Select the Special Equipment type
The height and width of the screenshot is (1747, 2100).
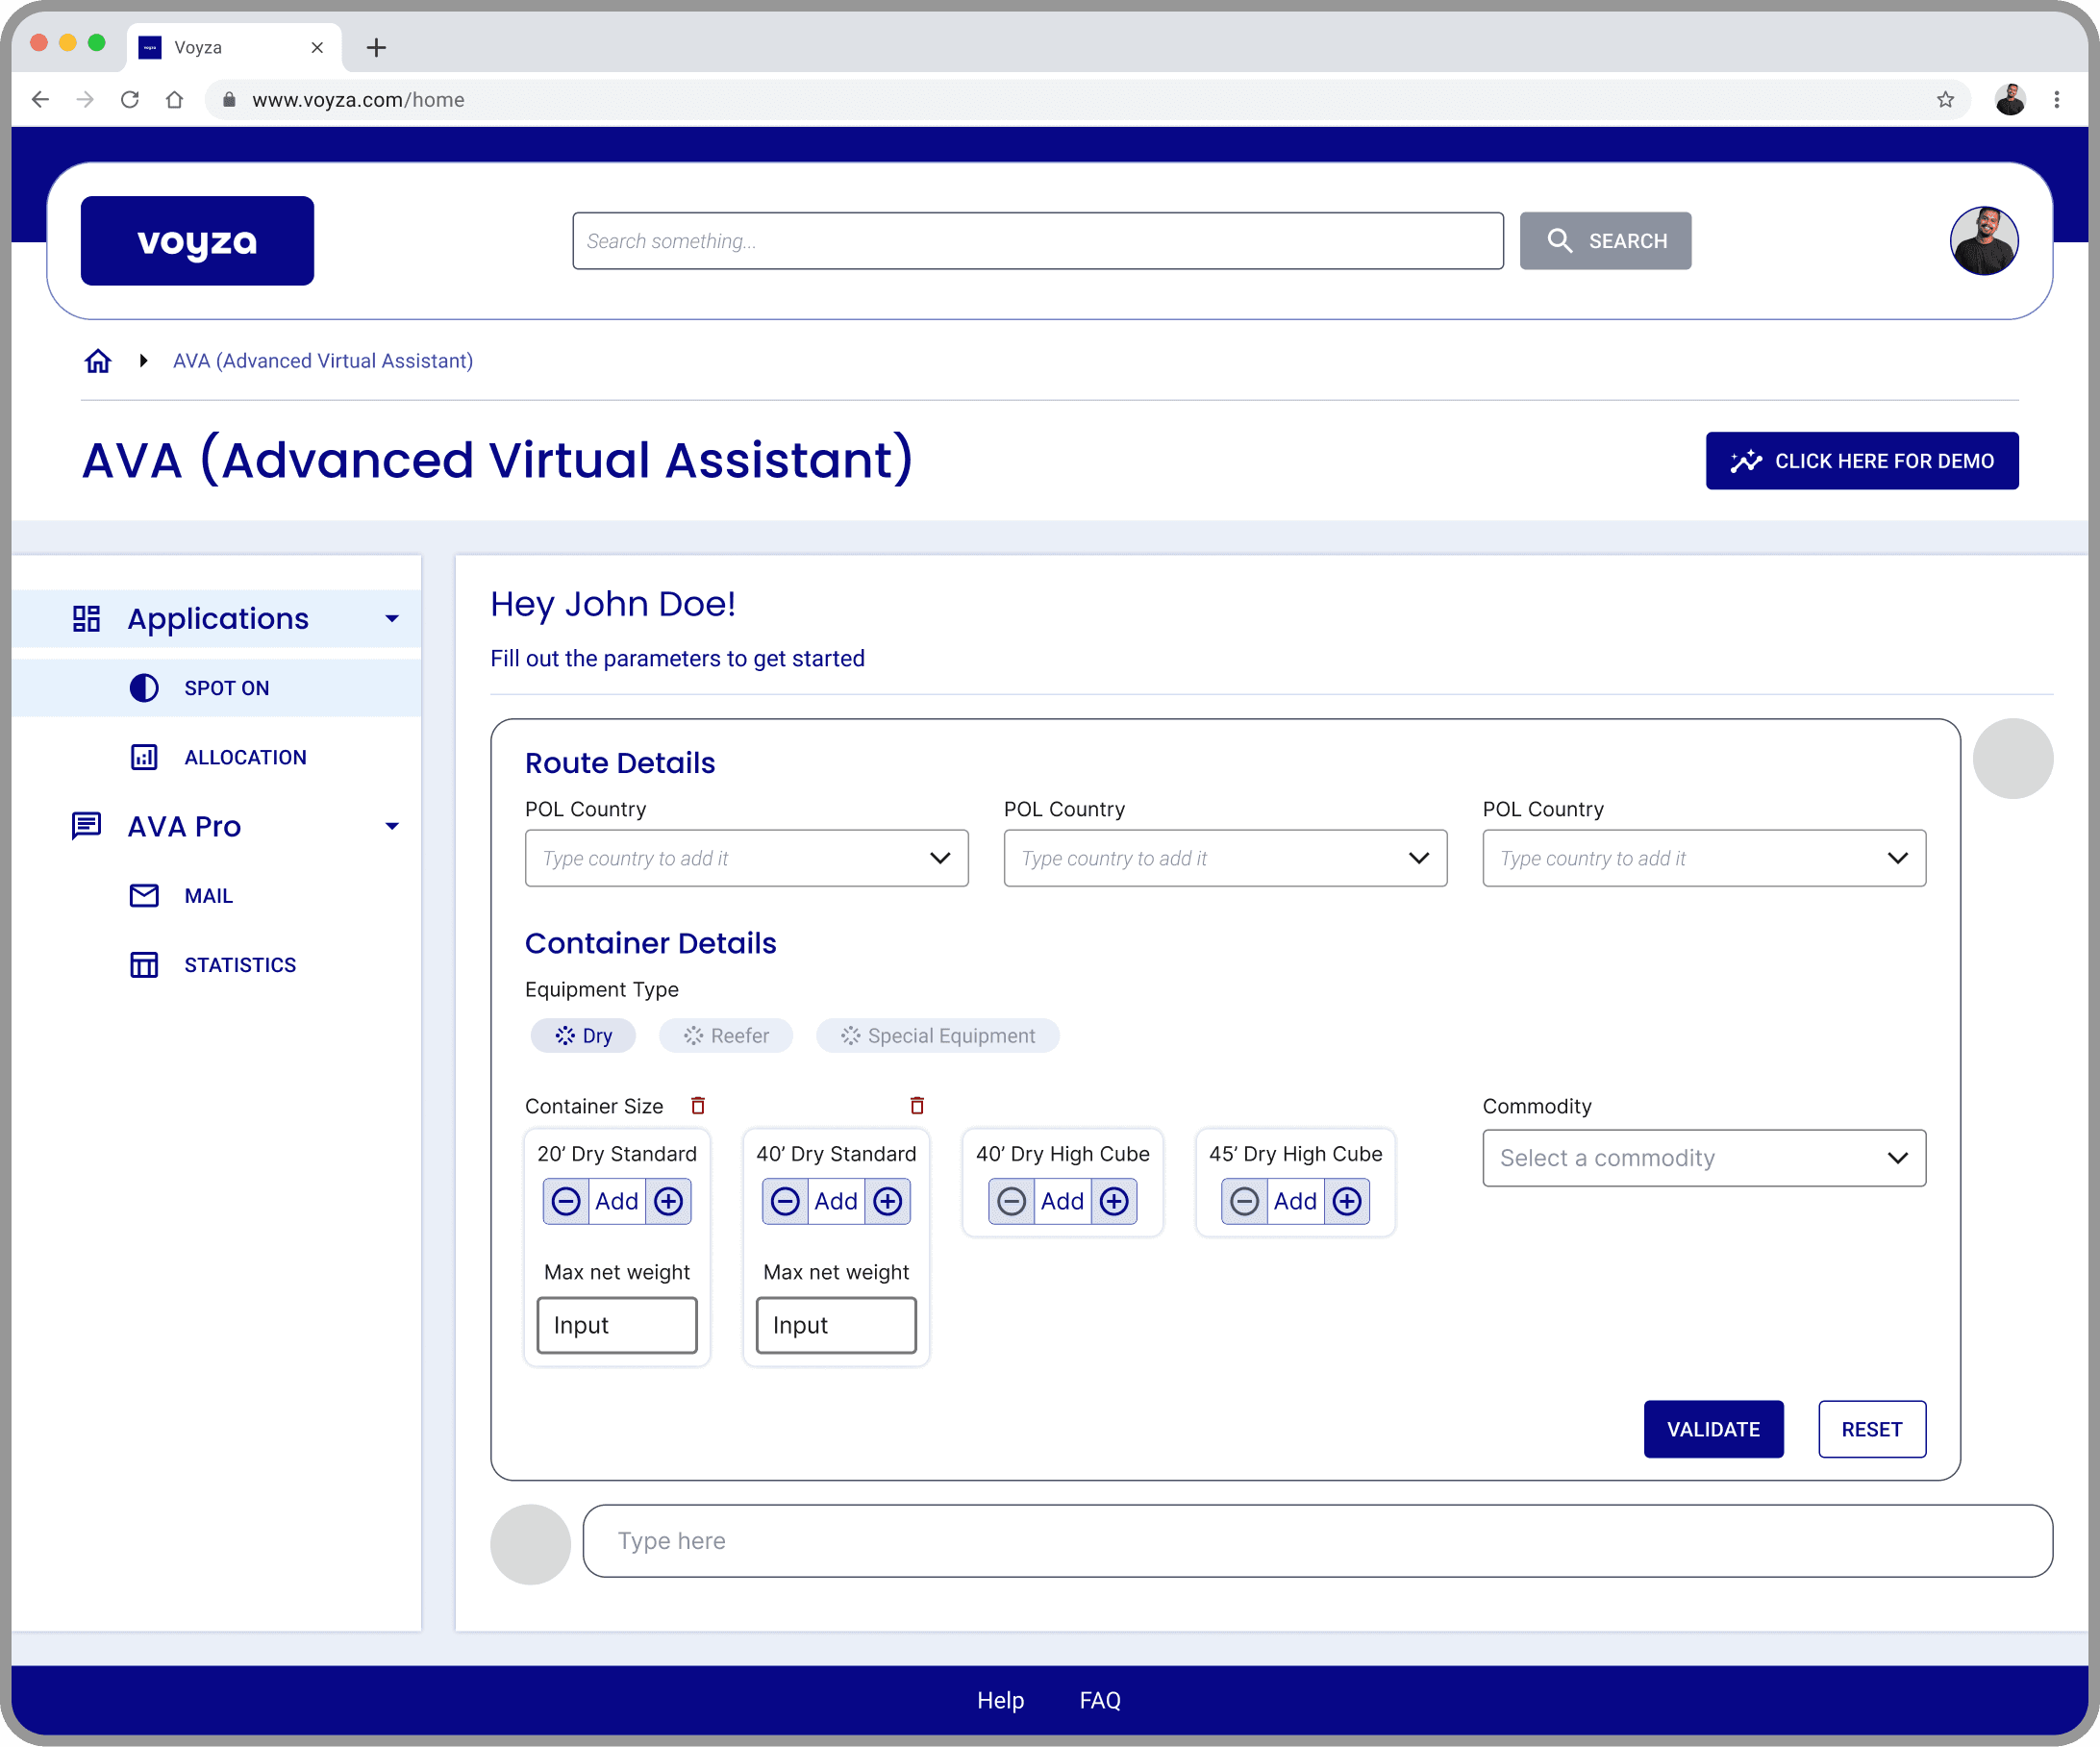(938, 1036)
